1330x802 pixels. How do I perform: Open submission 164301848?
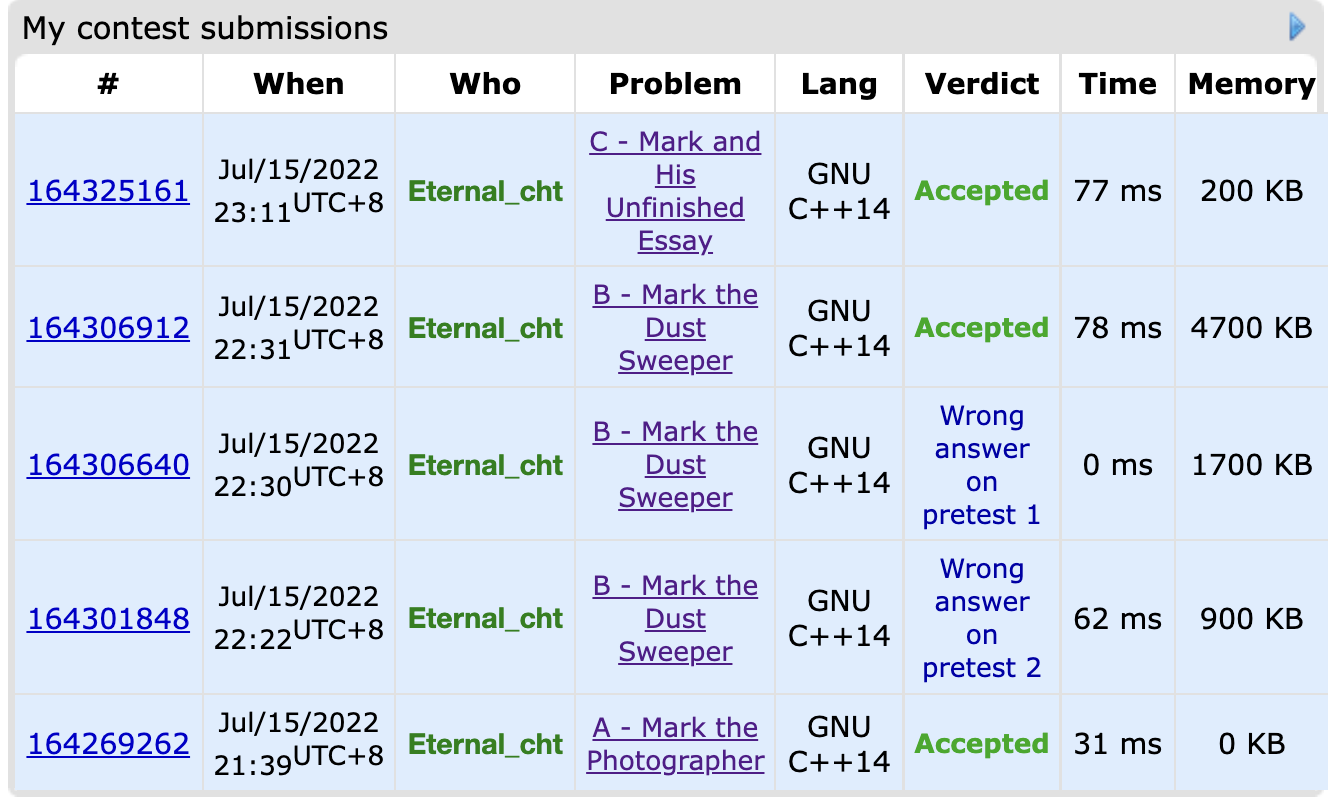point(108,619)
